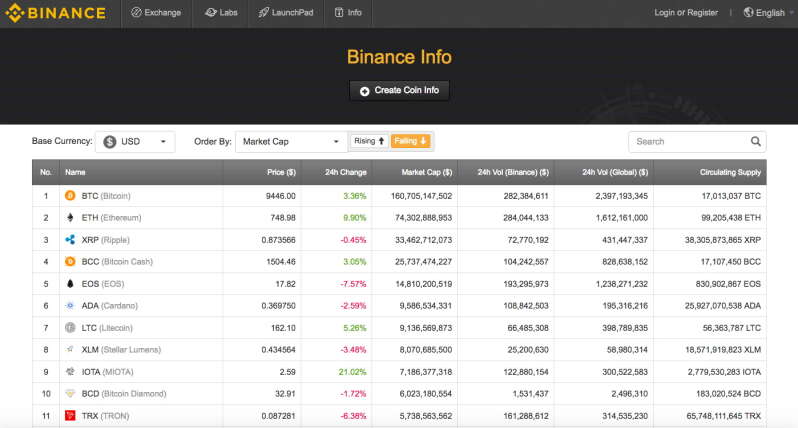Screen dimensions: 798x428
Task: Open the BCD (Bitcoin Diamond) row name
Action: click(x=124, y=394)
